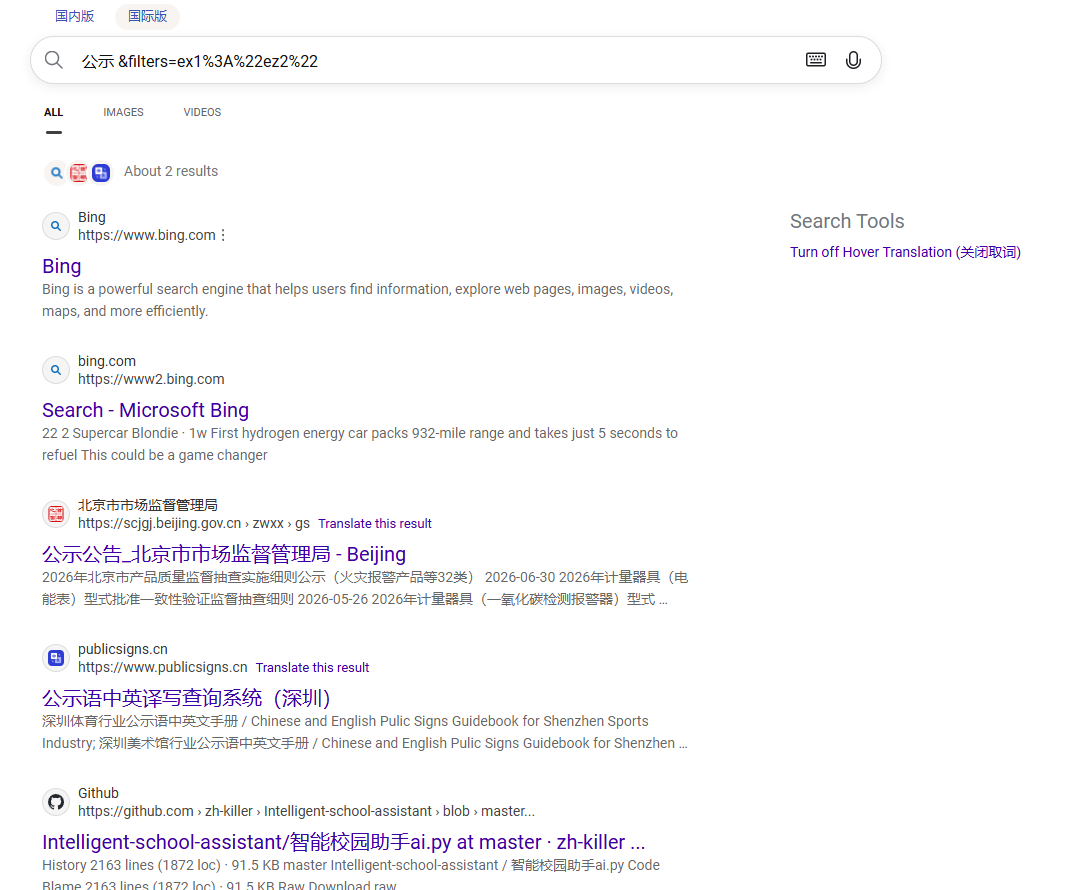
Task: Click the https://www.bing.com URL text
Action: point(146,235)
